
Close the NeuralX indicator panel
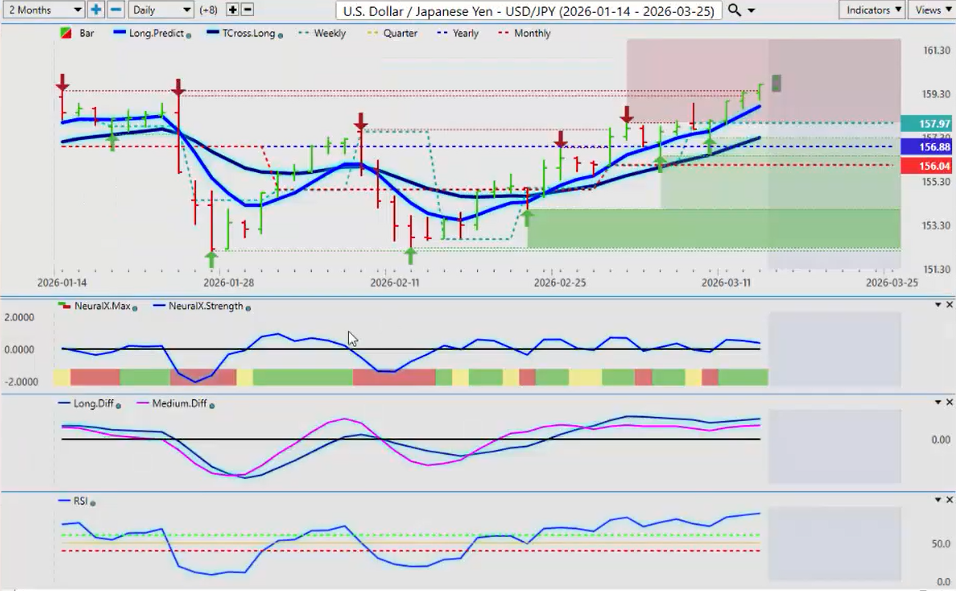tap(948, 304)
